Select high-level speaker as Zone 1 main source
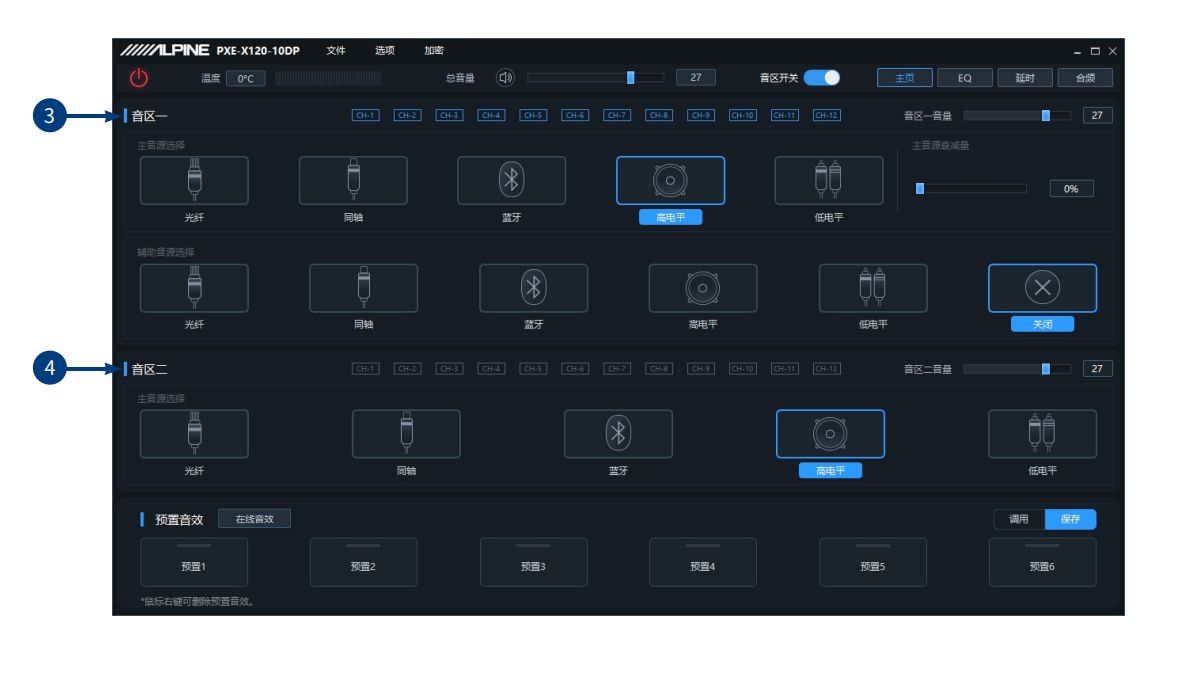The width and height of the screenshot is (1200, 691). tap(670, 181)
